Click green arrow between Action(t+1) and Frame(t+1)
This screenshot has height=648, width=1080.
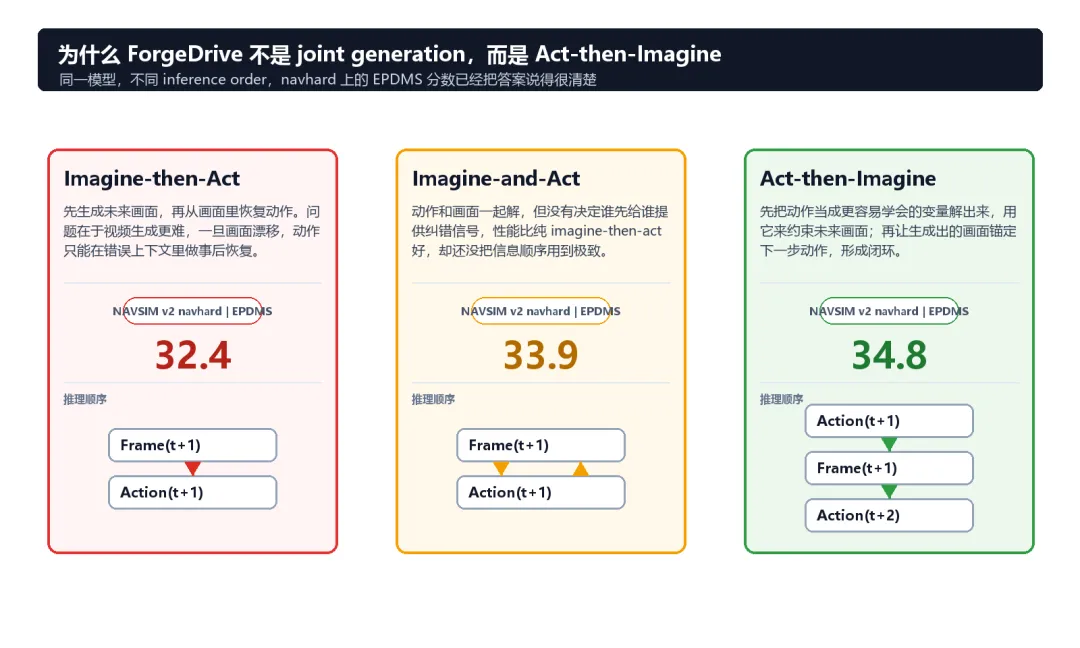[x=889, y=444]
